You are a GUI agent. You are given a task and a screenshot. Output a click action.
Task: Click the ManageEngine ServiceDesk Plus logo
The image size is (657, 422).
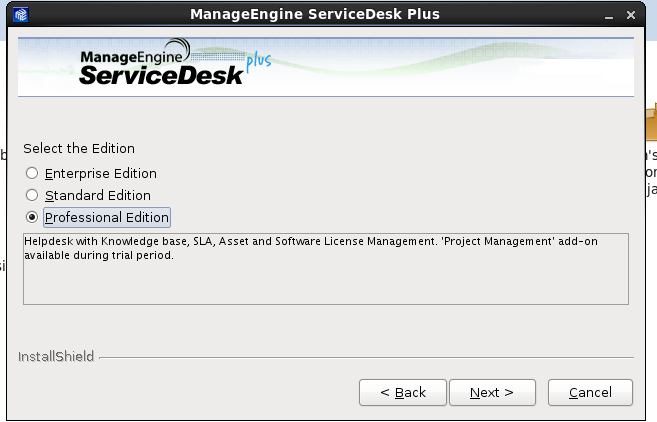[x=175, y=63]
